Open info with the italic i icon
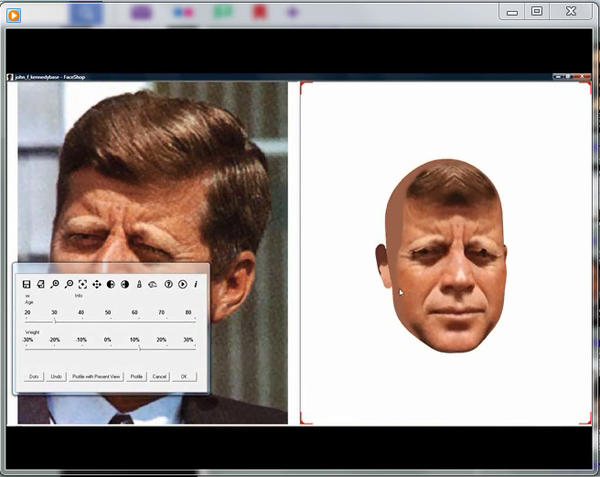 pos(196,284)
